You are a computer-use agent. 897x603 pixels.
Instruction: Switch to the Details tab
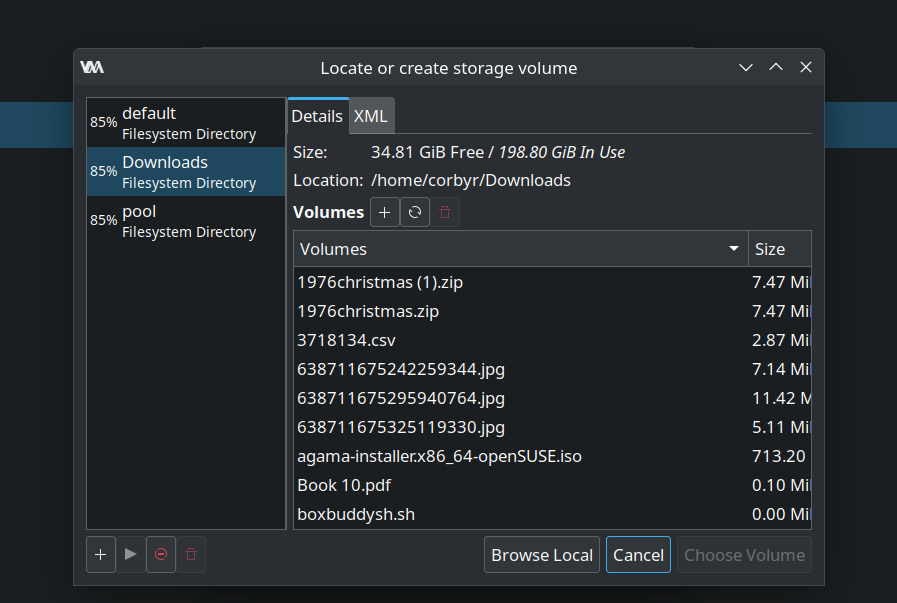[317, 116]
